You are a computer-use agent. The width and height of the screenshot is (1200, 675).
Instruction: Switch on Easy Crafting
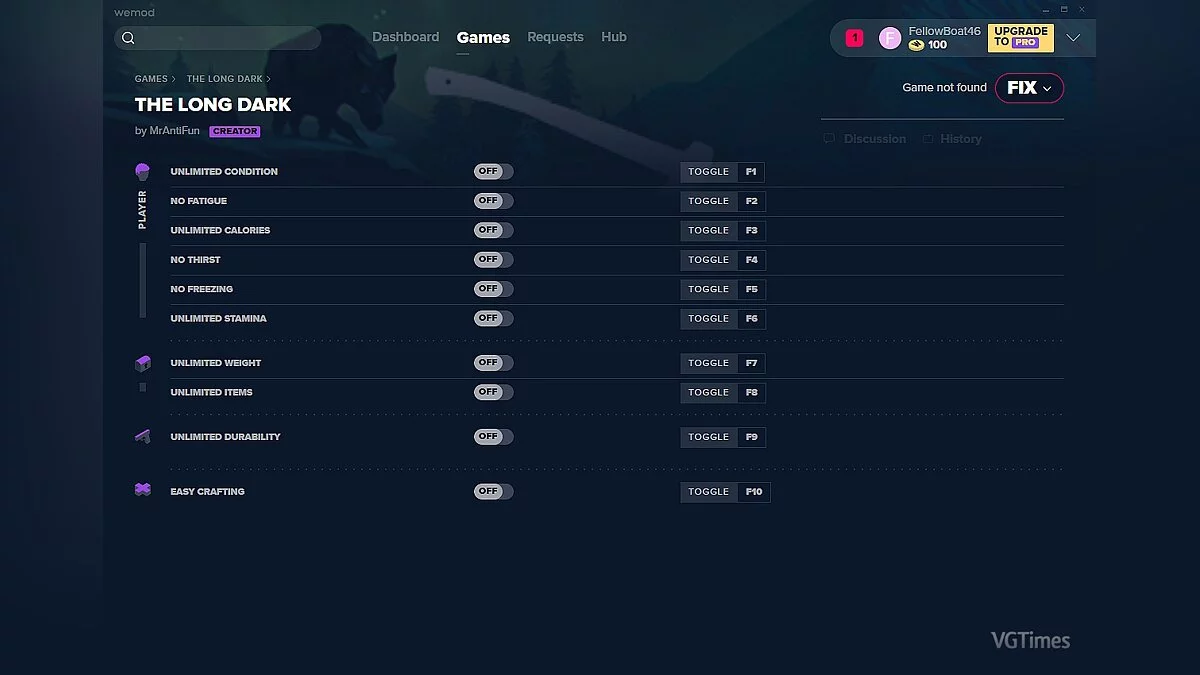tap(493, 491)
